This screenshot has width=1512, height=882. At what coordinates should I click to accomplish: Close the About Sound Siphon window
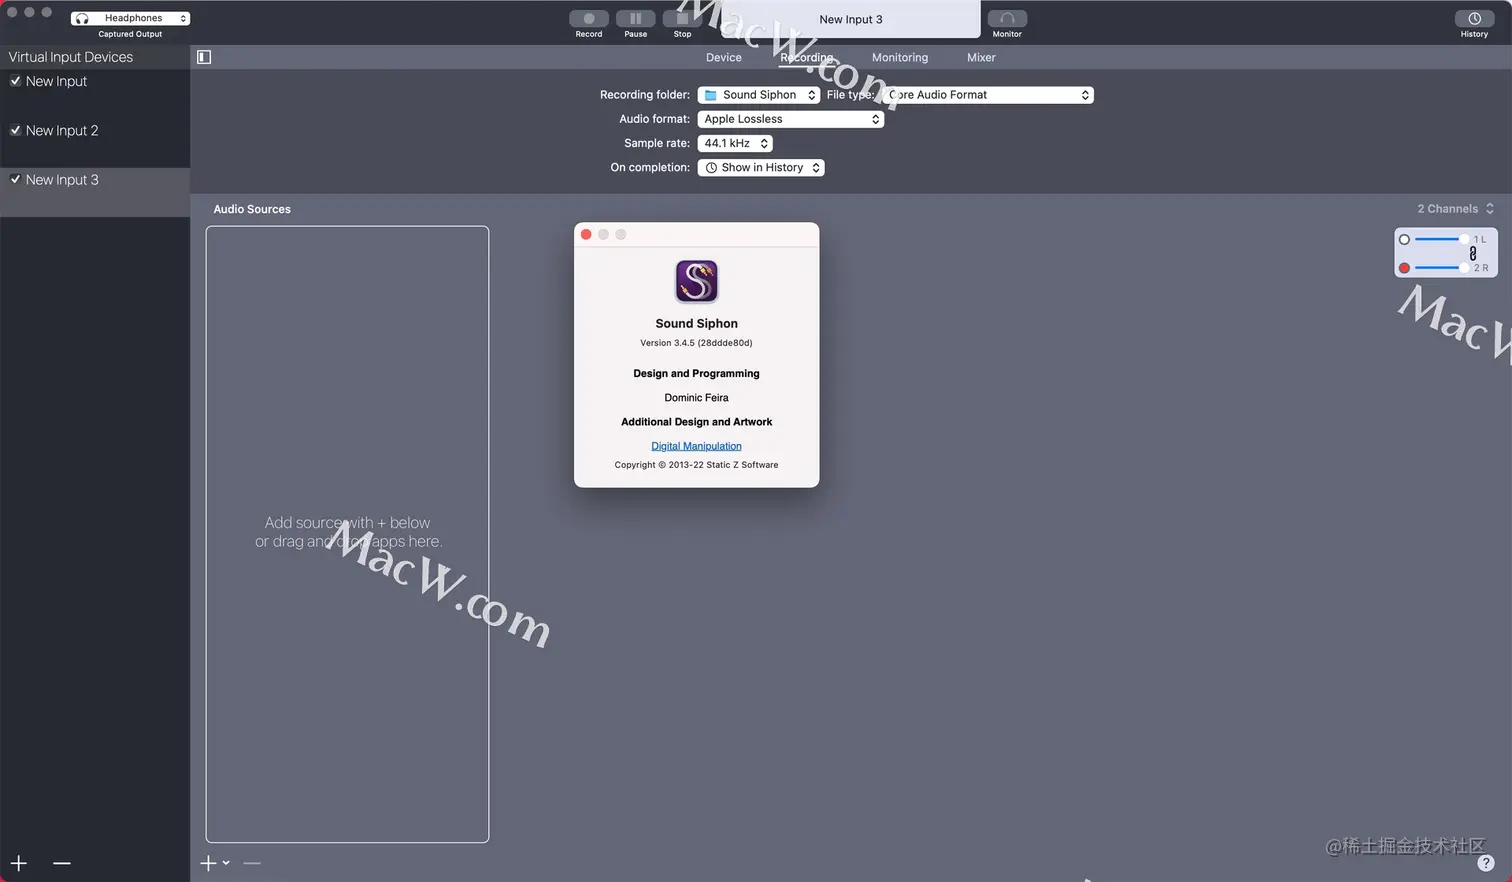(x=586, y=234)
